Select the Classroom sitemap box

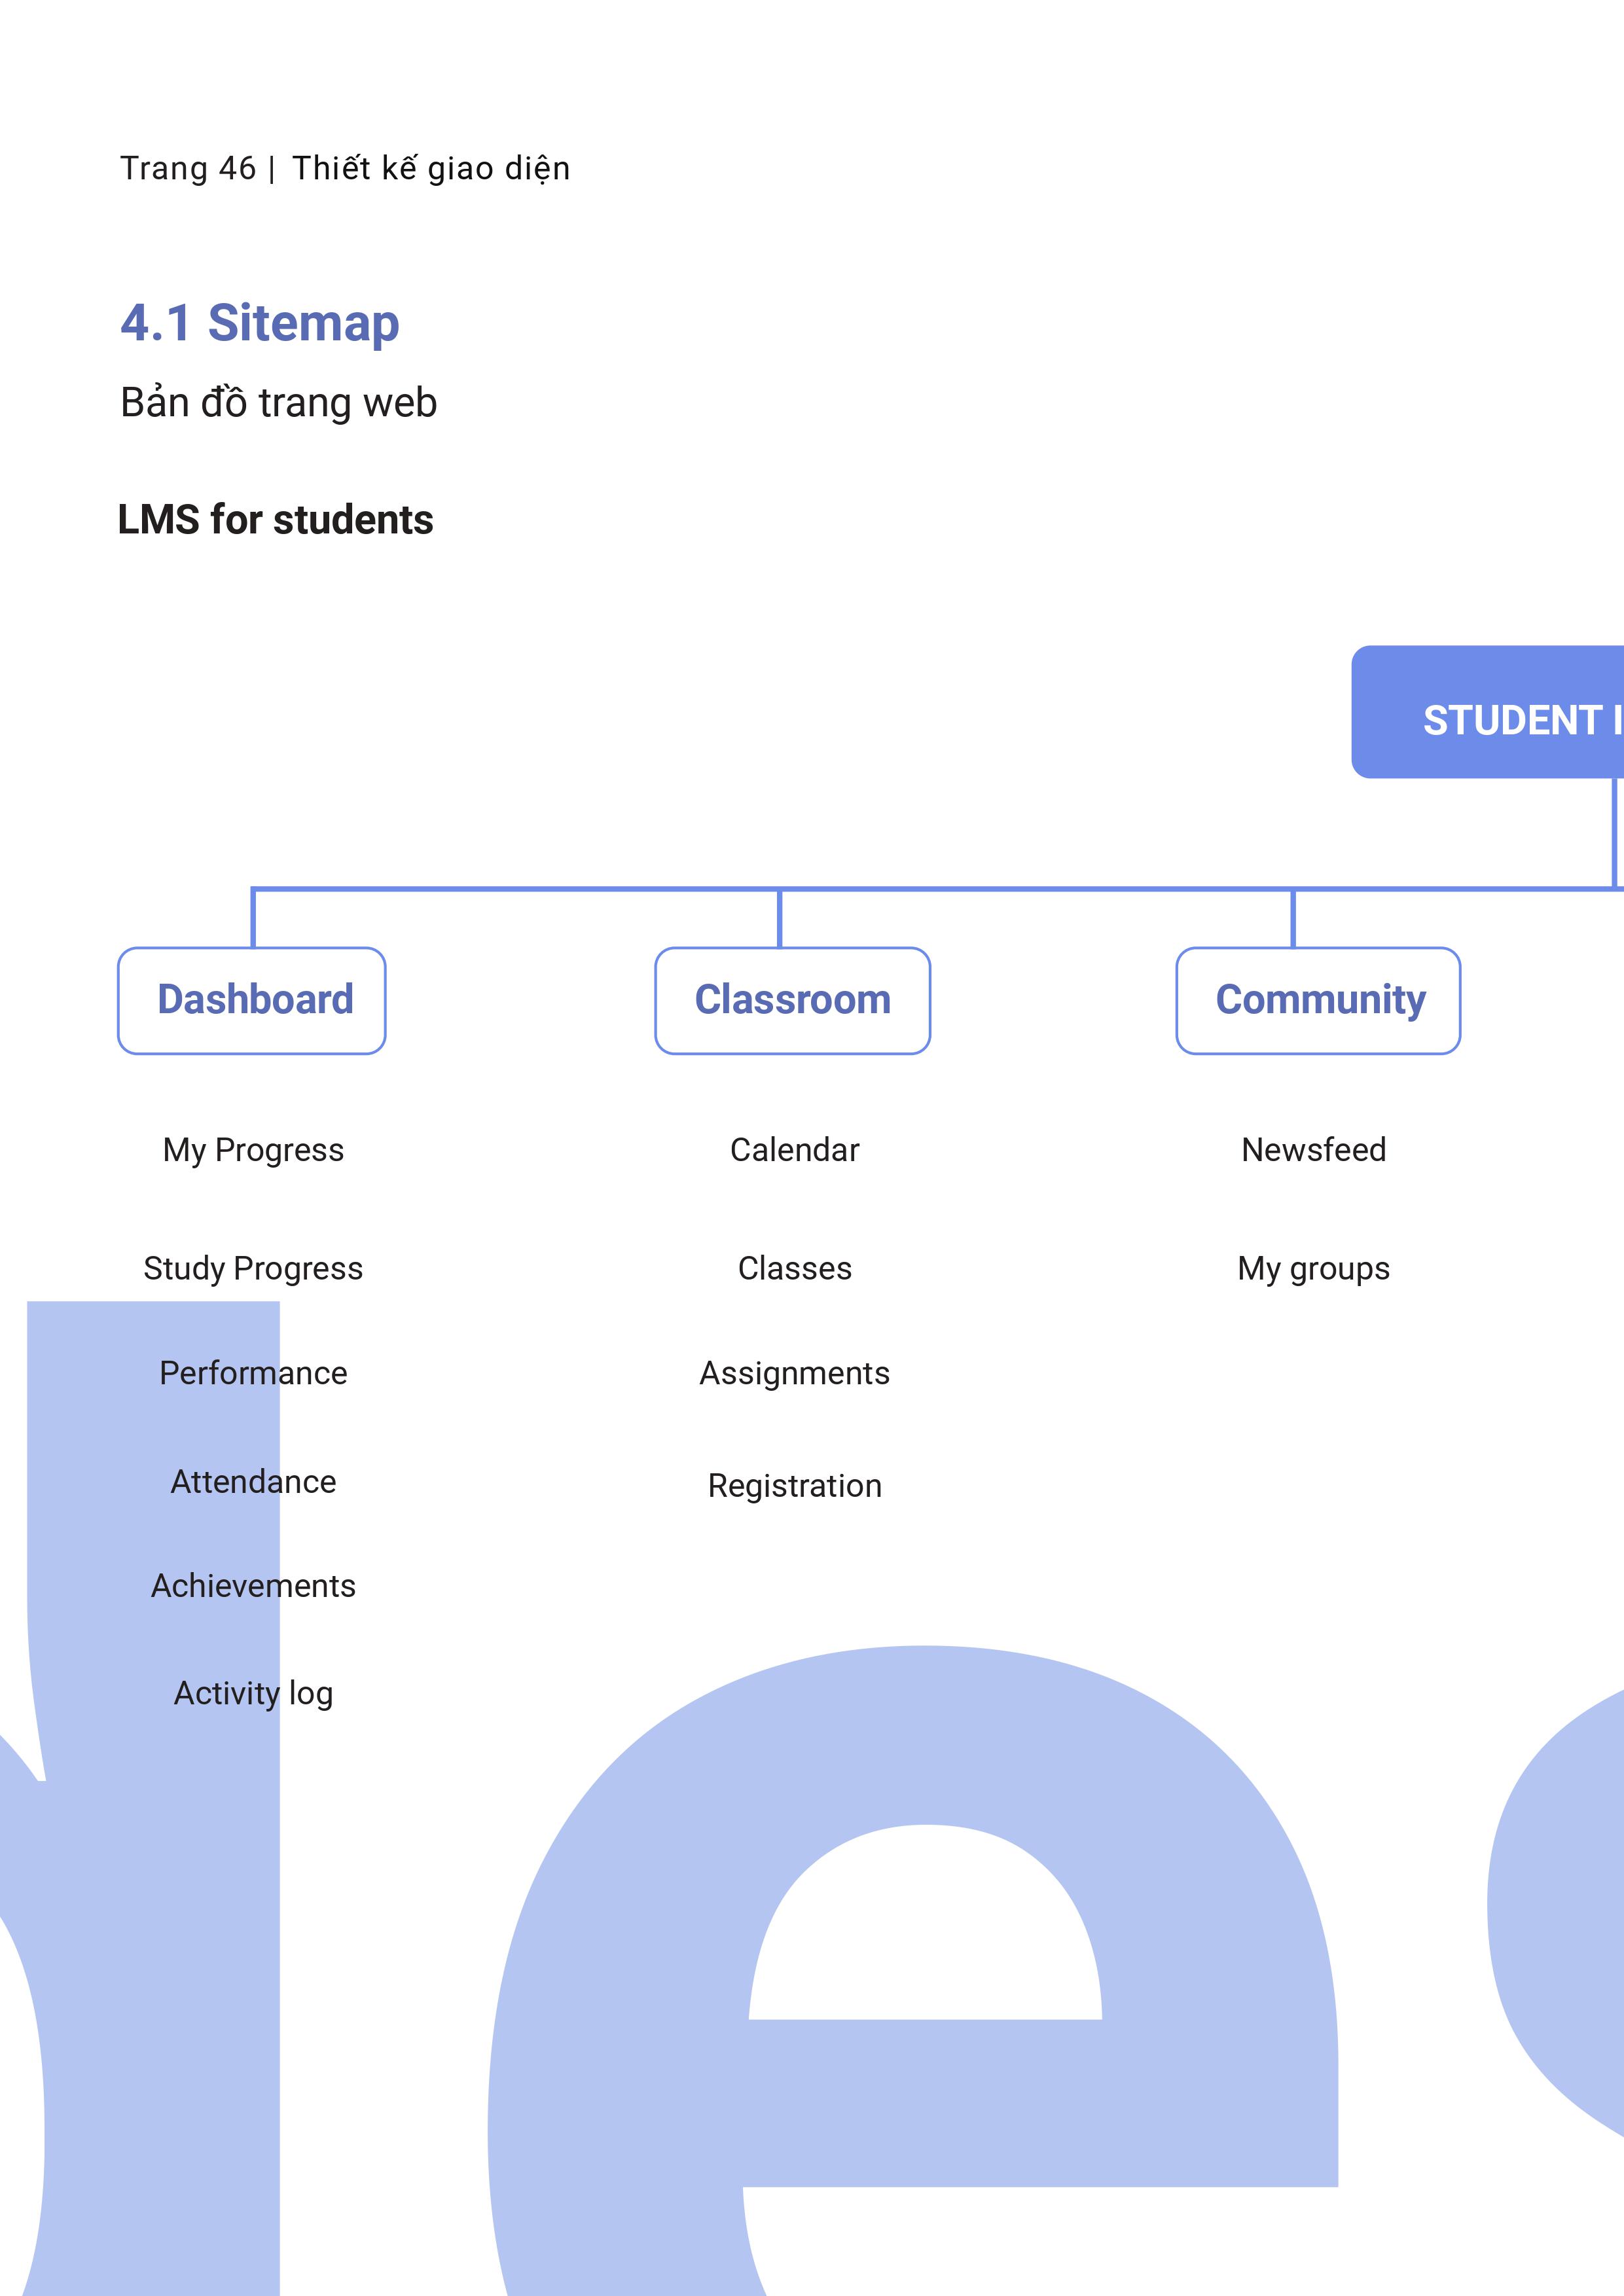point(792,1000)
